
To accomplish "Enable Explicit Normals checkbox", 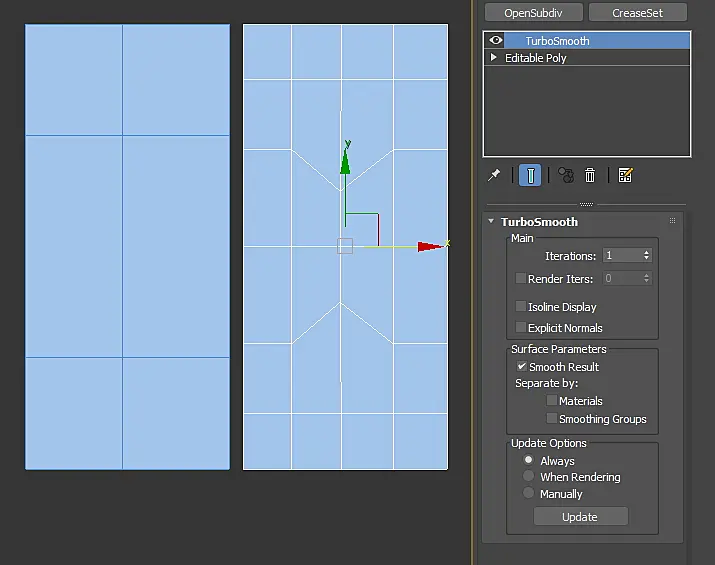I will point(520,327).
